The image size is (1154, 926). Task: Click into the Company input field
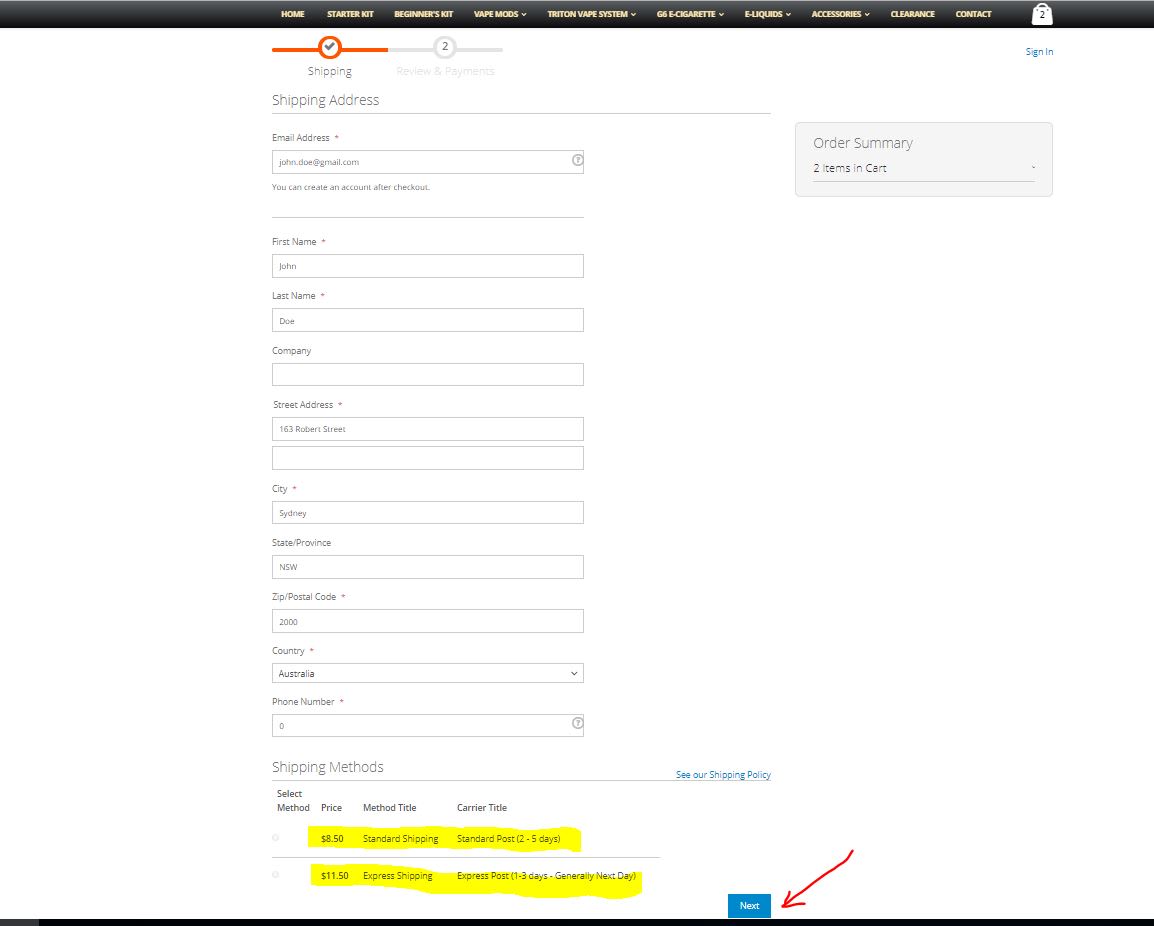[427, 374]
